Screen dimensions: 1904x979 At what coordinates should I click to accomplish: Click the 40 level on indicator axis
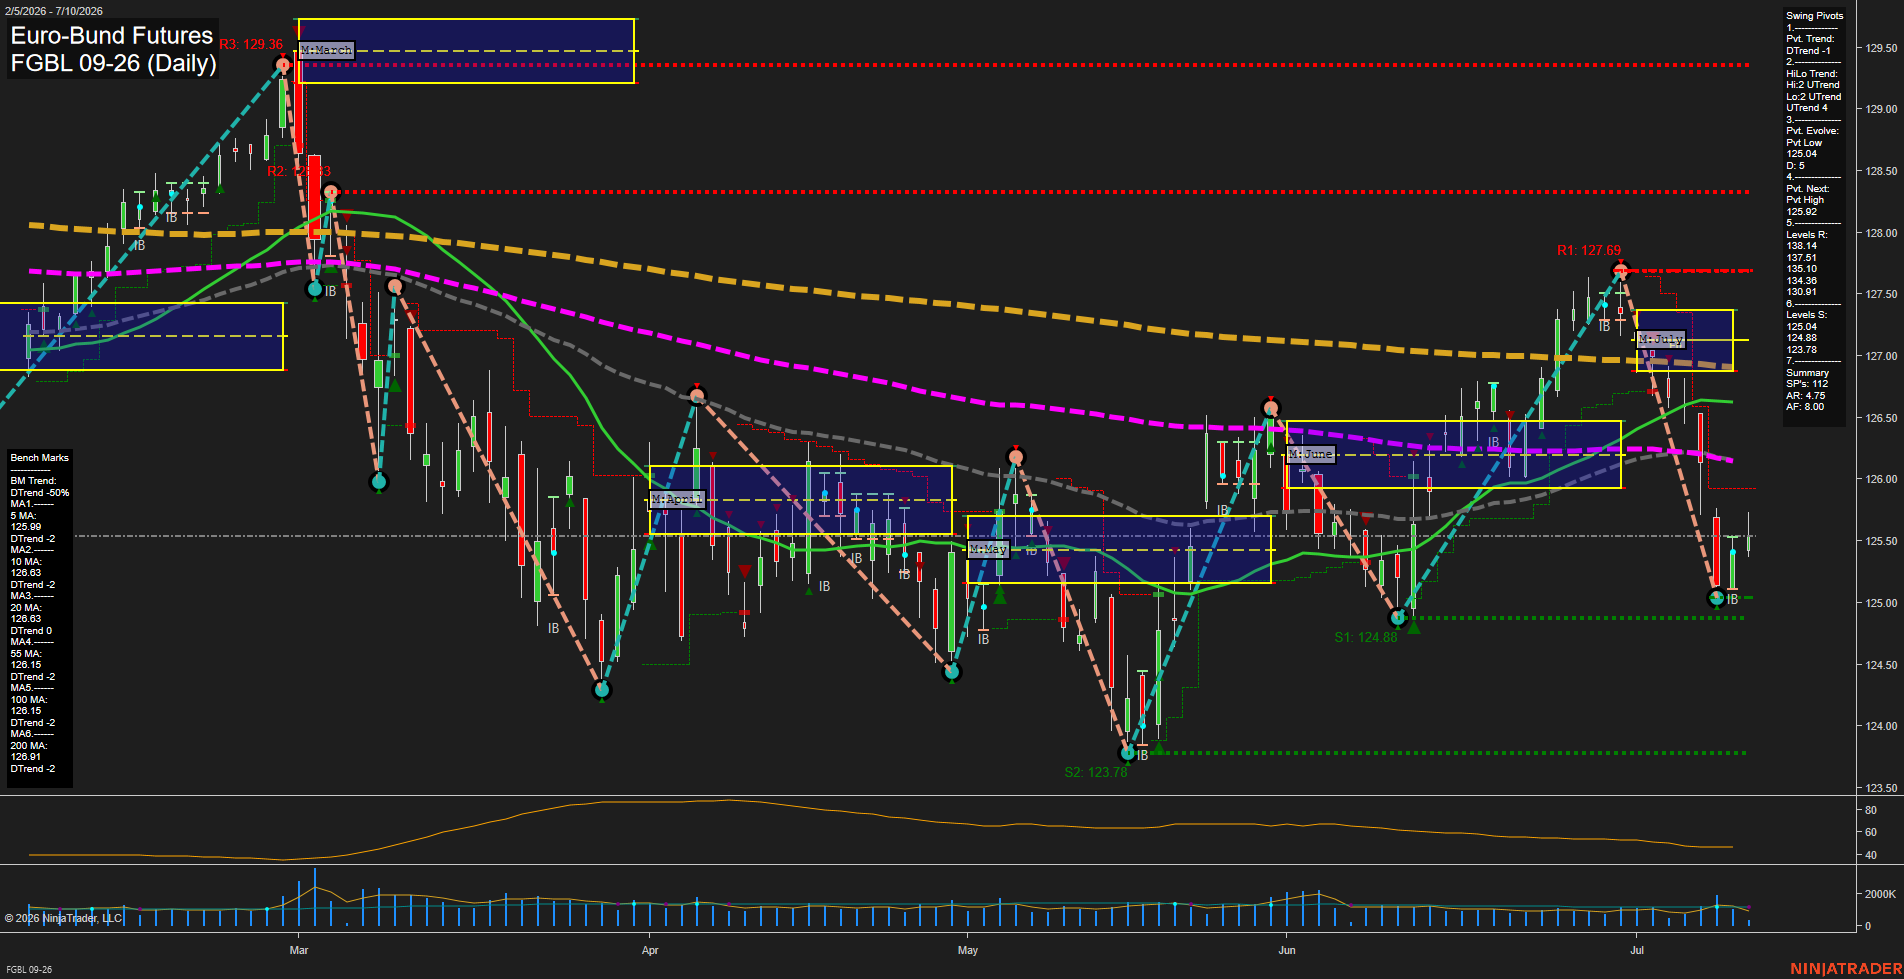point(1871,855)
